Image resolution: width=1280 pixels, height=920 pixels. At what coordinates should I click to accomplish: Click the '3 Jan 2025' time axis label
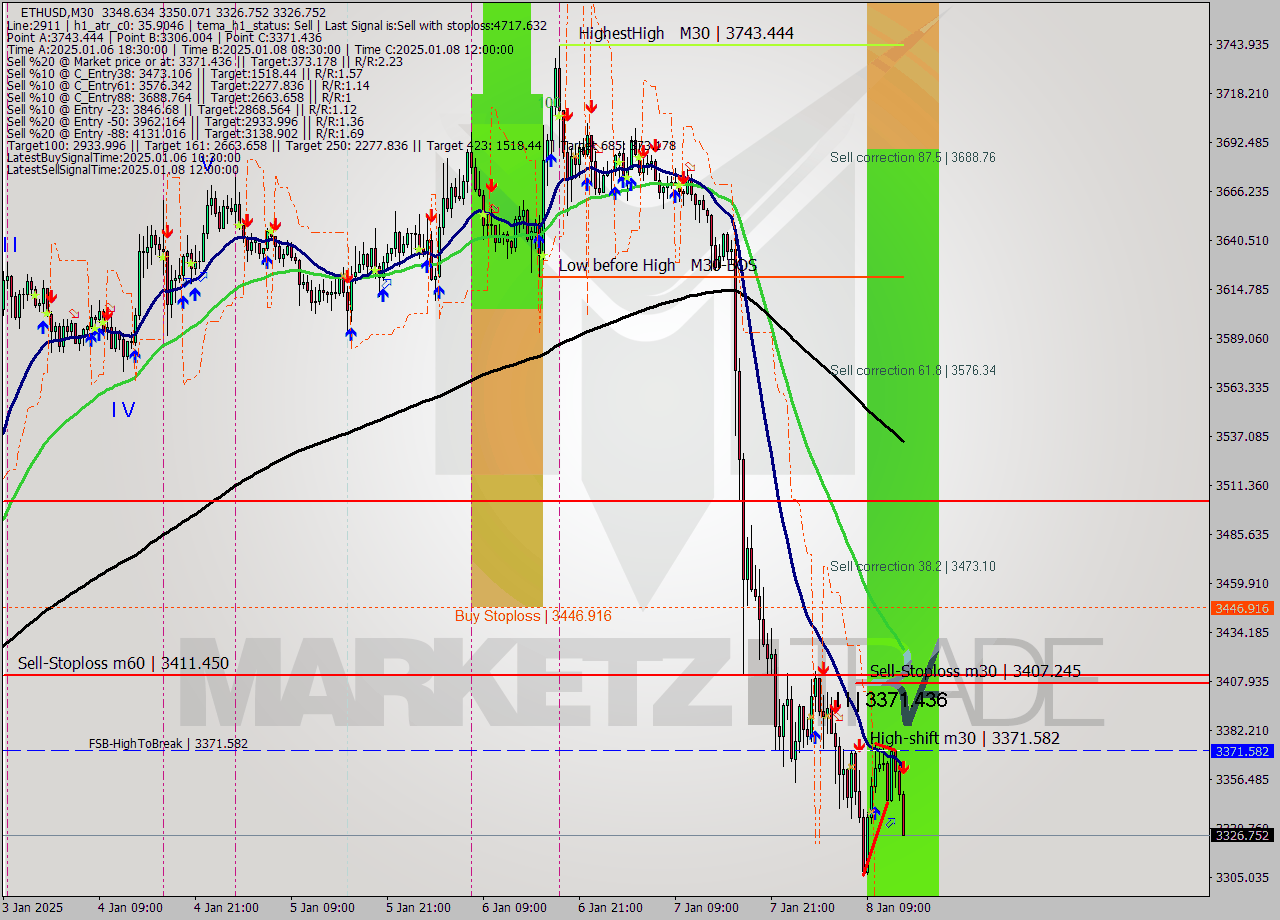(33, 908)
